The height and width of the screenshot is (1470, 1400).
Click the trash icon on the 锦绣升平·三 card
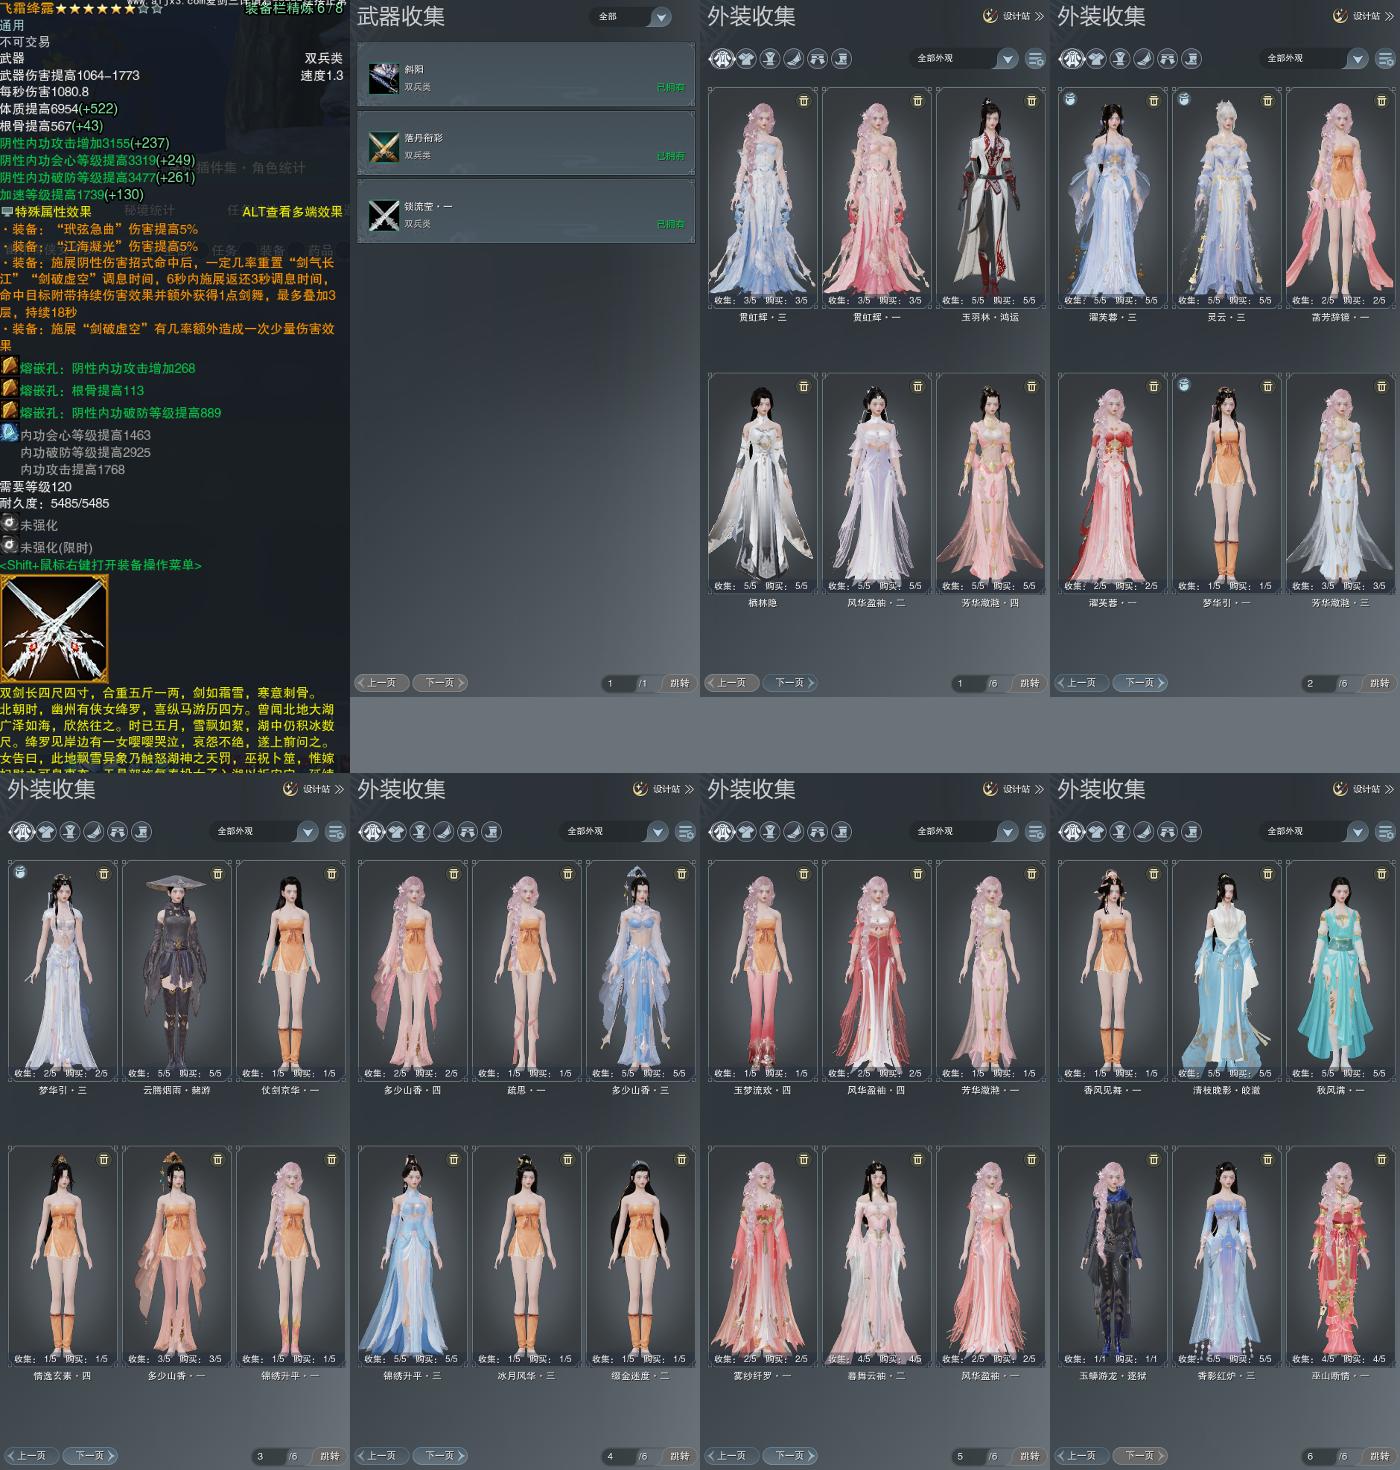pos(453,1160)
